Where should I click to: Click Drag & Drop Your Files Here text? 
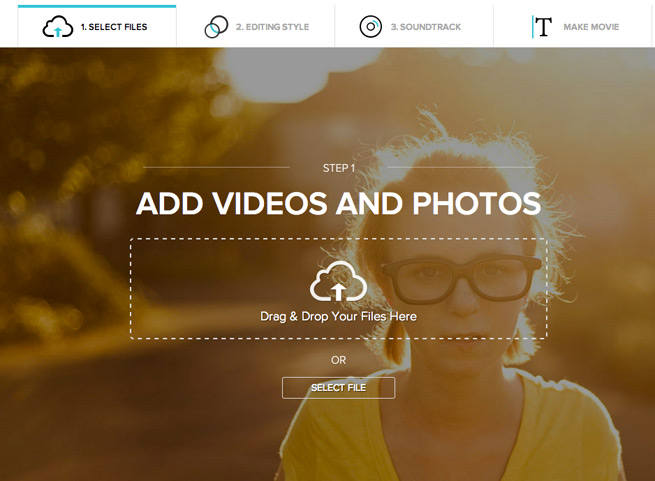click(338, 316)
